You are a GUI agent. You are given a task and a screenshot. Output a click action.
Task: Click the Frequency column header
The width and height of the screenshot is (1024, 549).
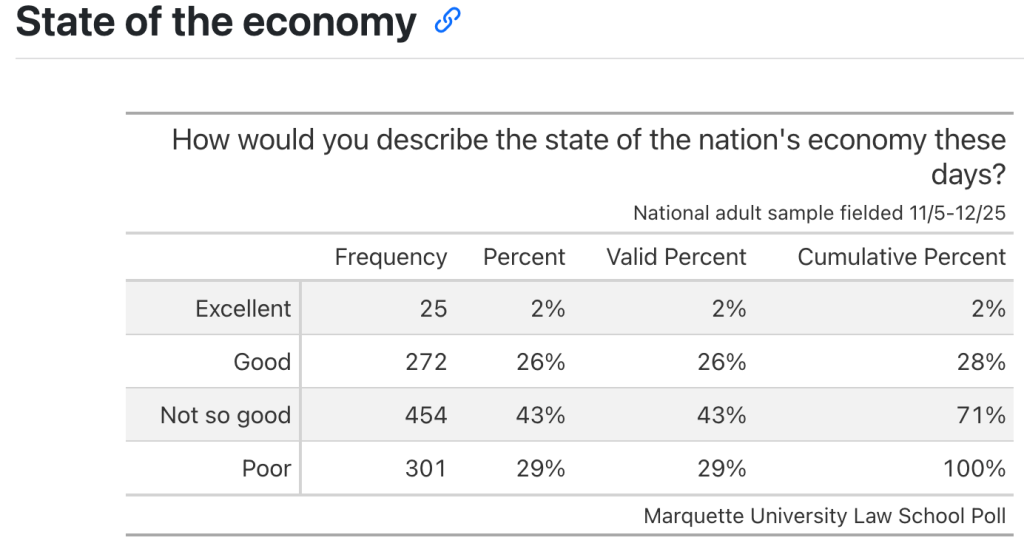click(390, 257)
